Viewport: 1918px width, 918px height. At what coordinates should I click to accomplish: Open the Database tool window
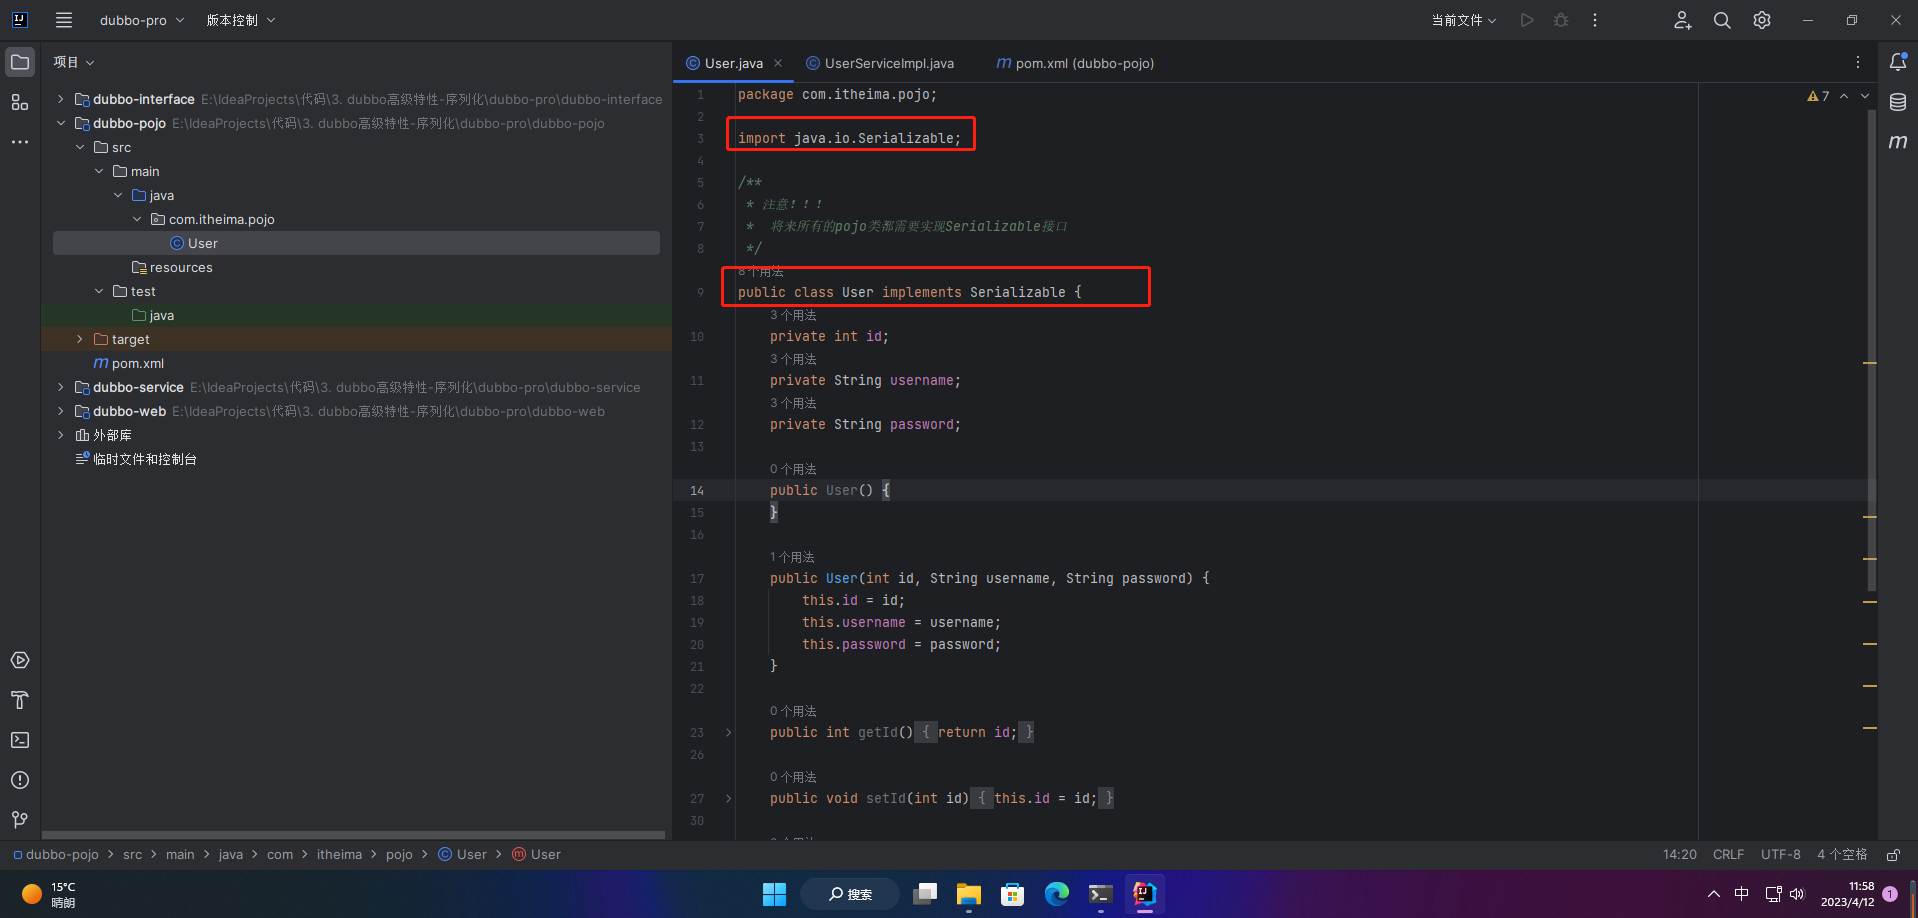(x=1898, y=102)
